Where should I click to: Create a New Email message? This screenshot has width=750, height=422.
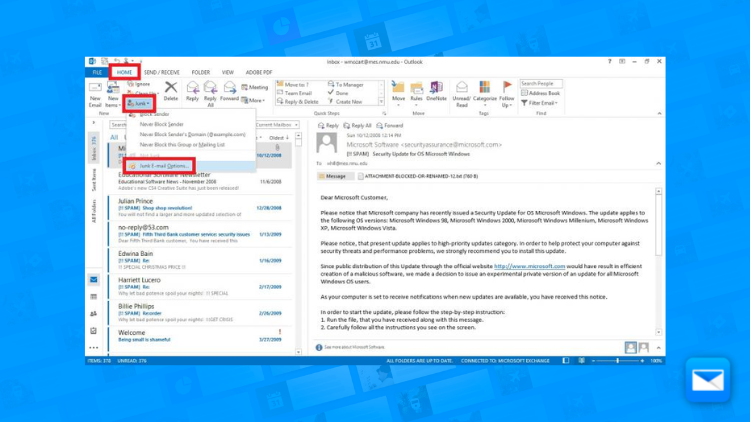95,94
